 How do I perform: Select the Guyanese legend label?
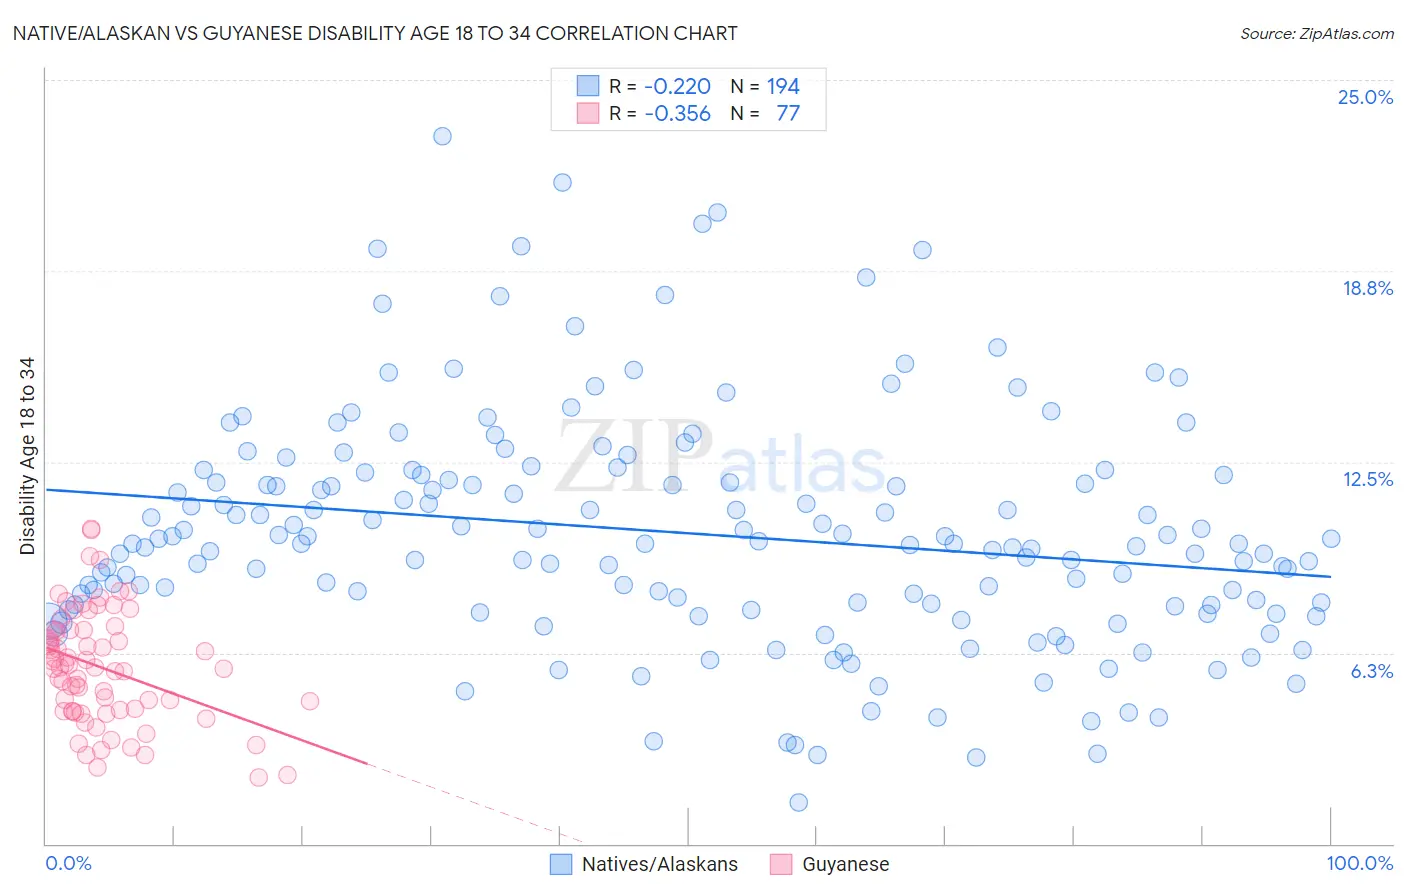click(846, 864)
